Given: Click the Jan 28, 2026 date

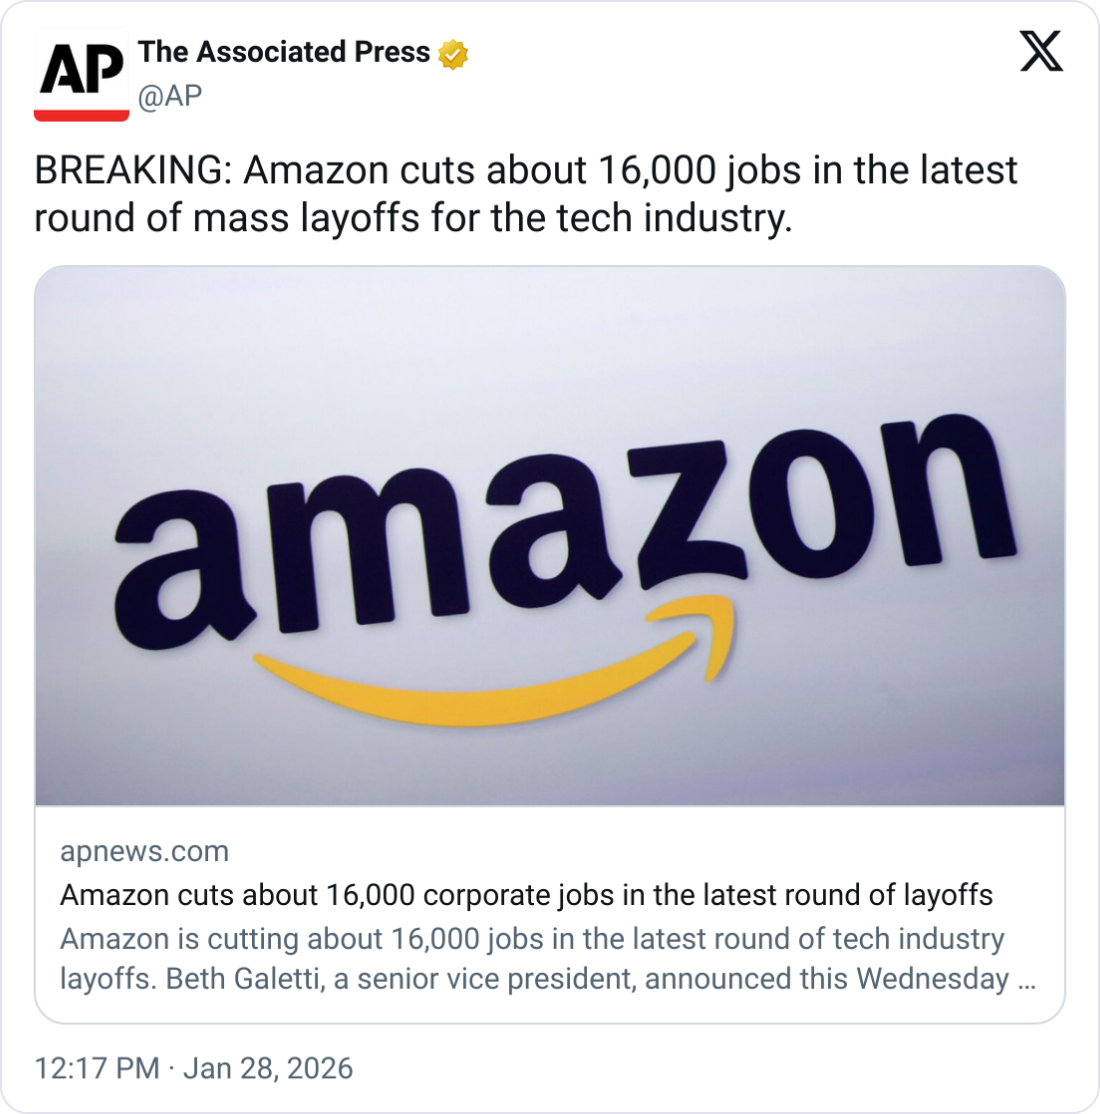Looking at the screenshot, I should pos(268,1068).
